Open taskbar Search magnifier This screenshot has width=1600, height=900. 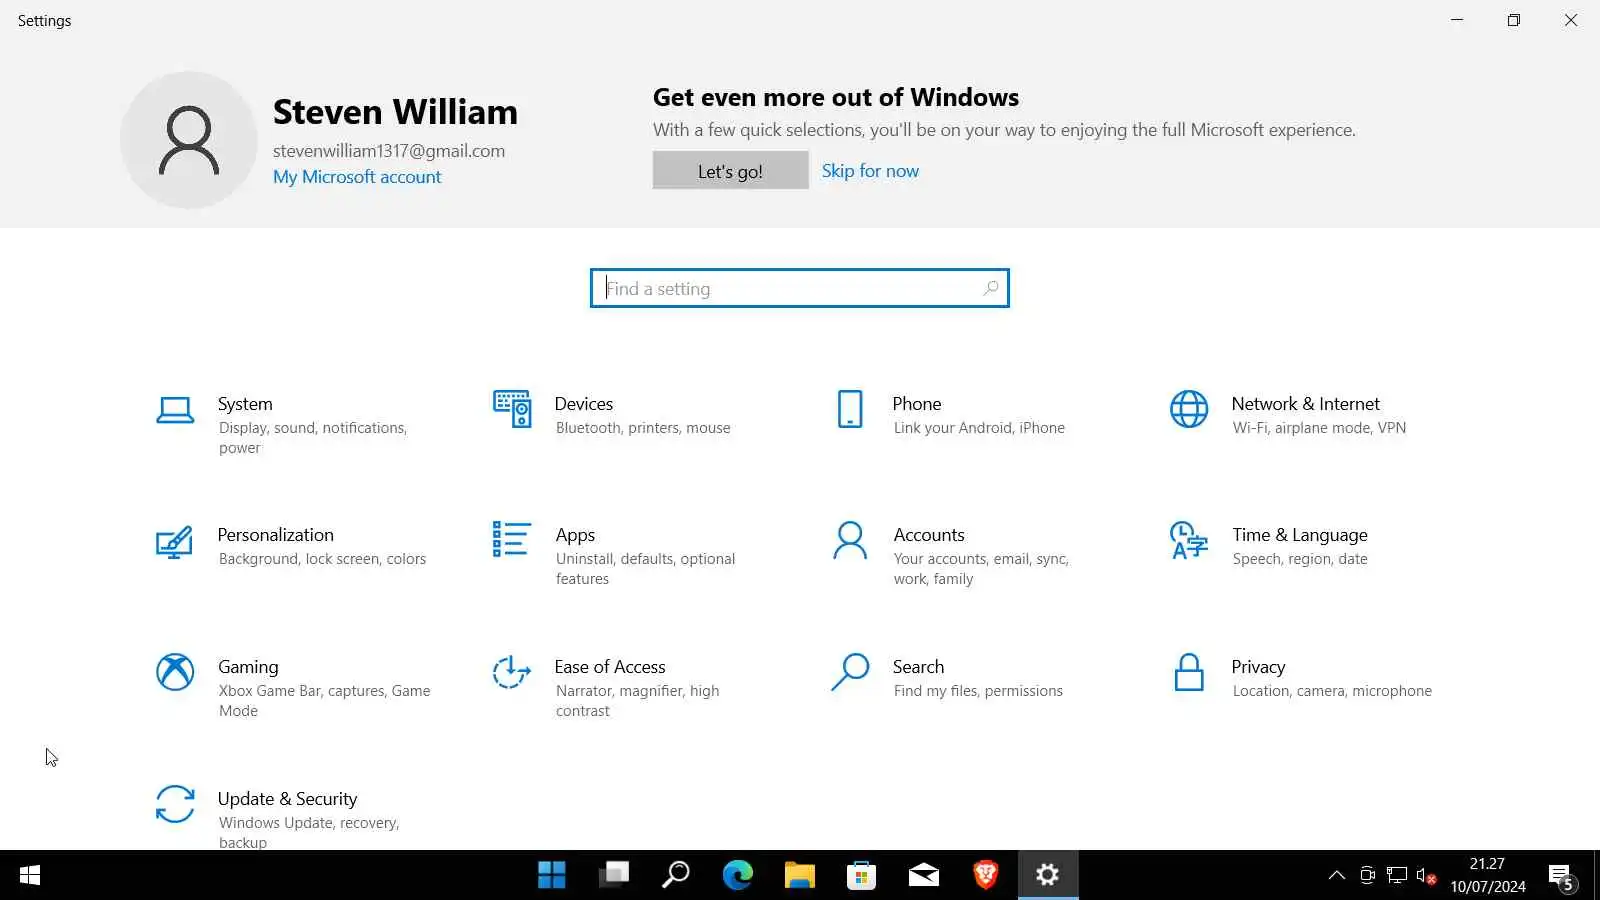point(676,875)
